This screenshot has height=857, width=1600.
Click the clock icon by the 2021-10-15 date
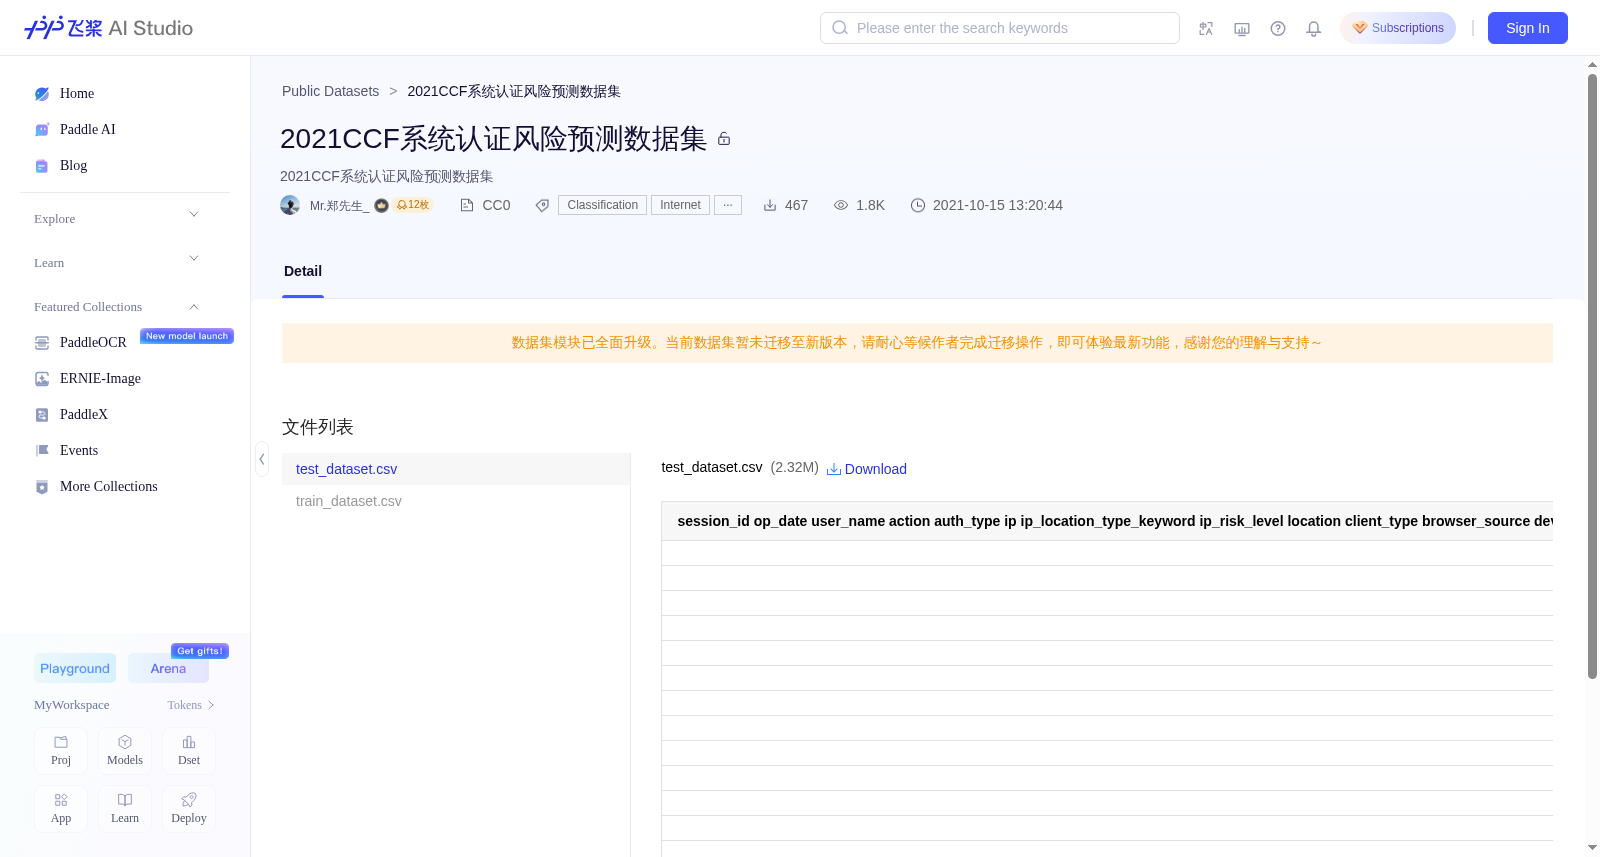tap(918, 205)
